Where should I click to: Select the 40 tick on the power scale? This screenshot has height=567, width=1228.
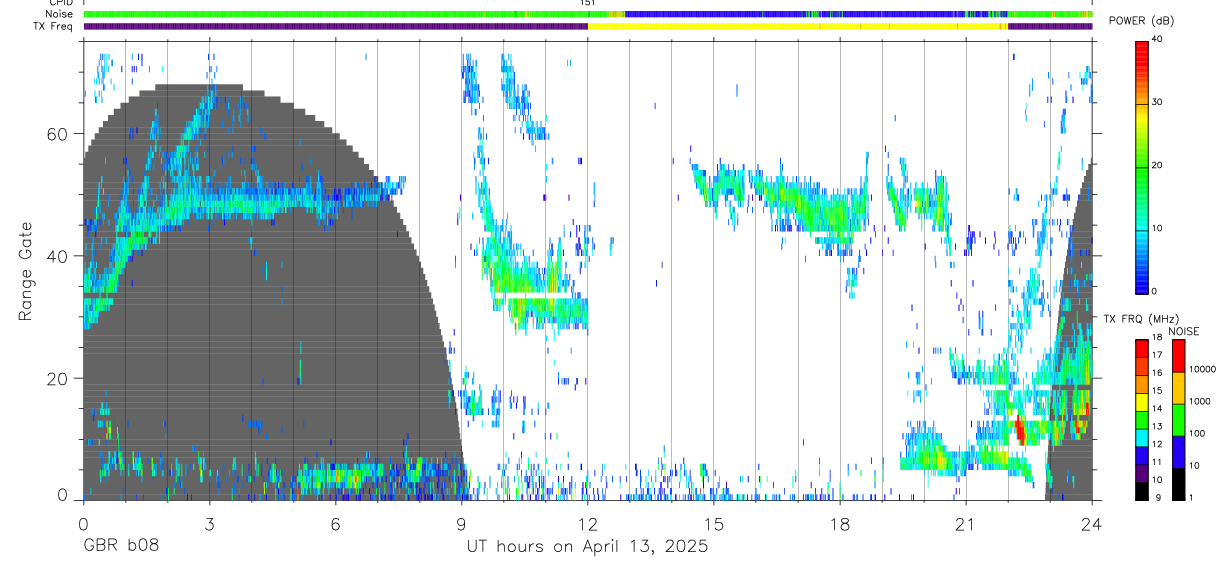click(1159, 39)
